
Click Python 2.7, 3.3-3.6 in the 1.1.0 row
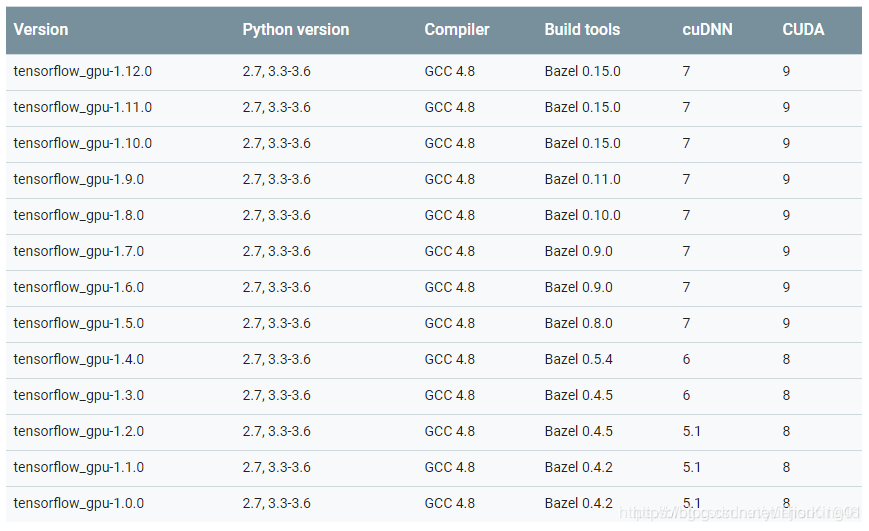point(277,468)
